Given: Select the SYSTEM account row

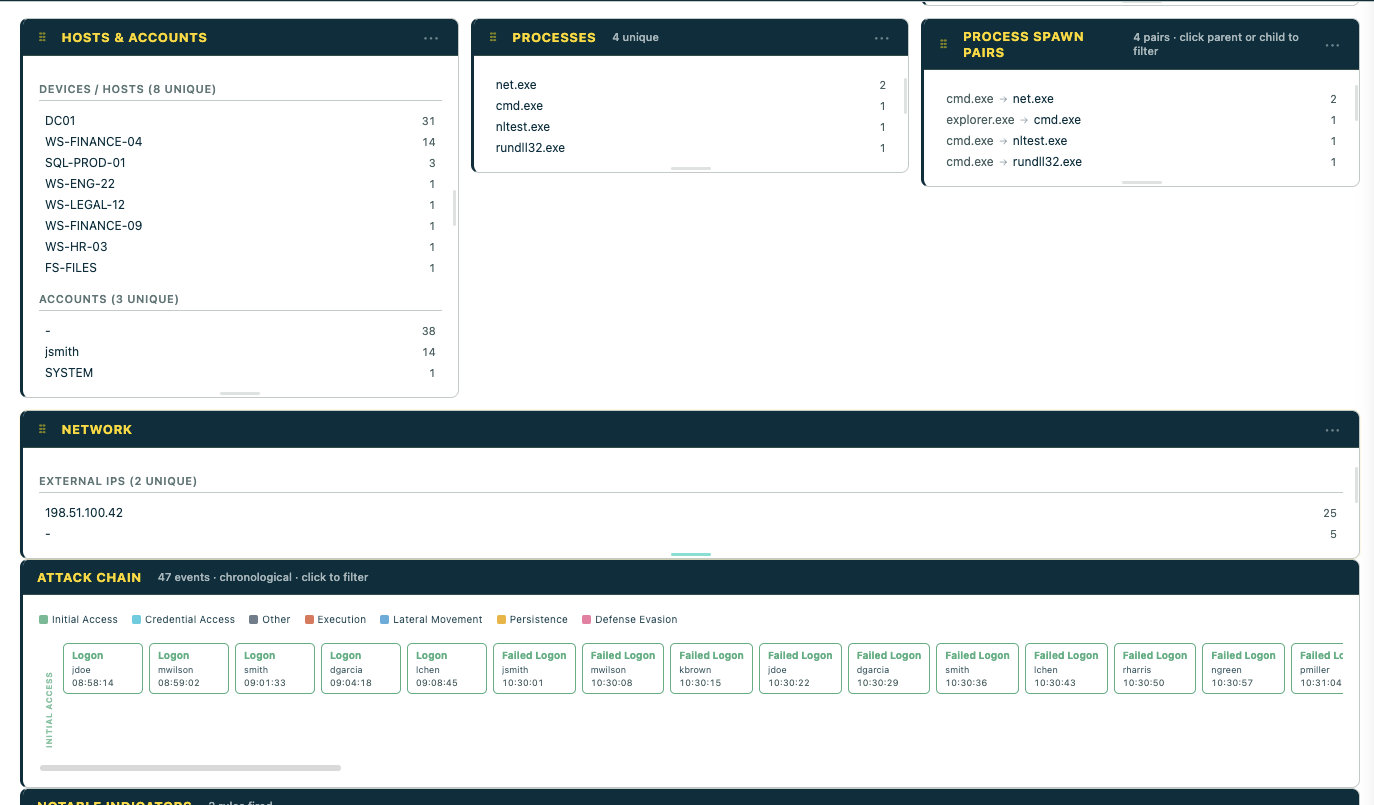Looking at the screenshot, I should click(240, 373).
